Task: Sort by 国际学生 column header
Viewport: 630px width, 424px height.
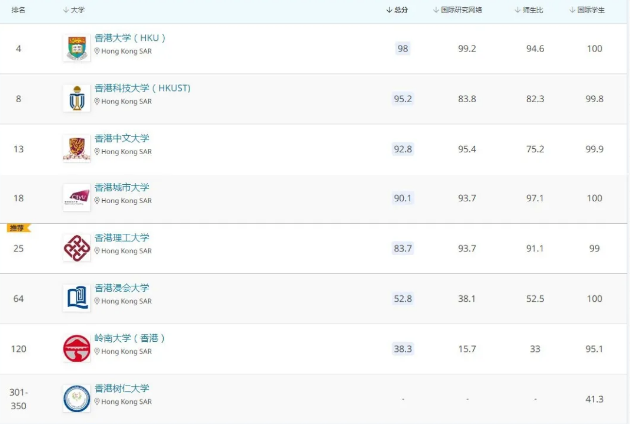Action: [587, 10]
